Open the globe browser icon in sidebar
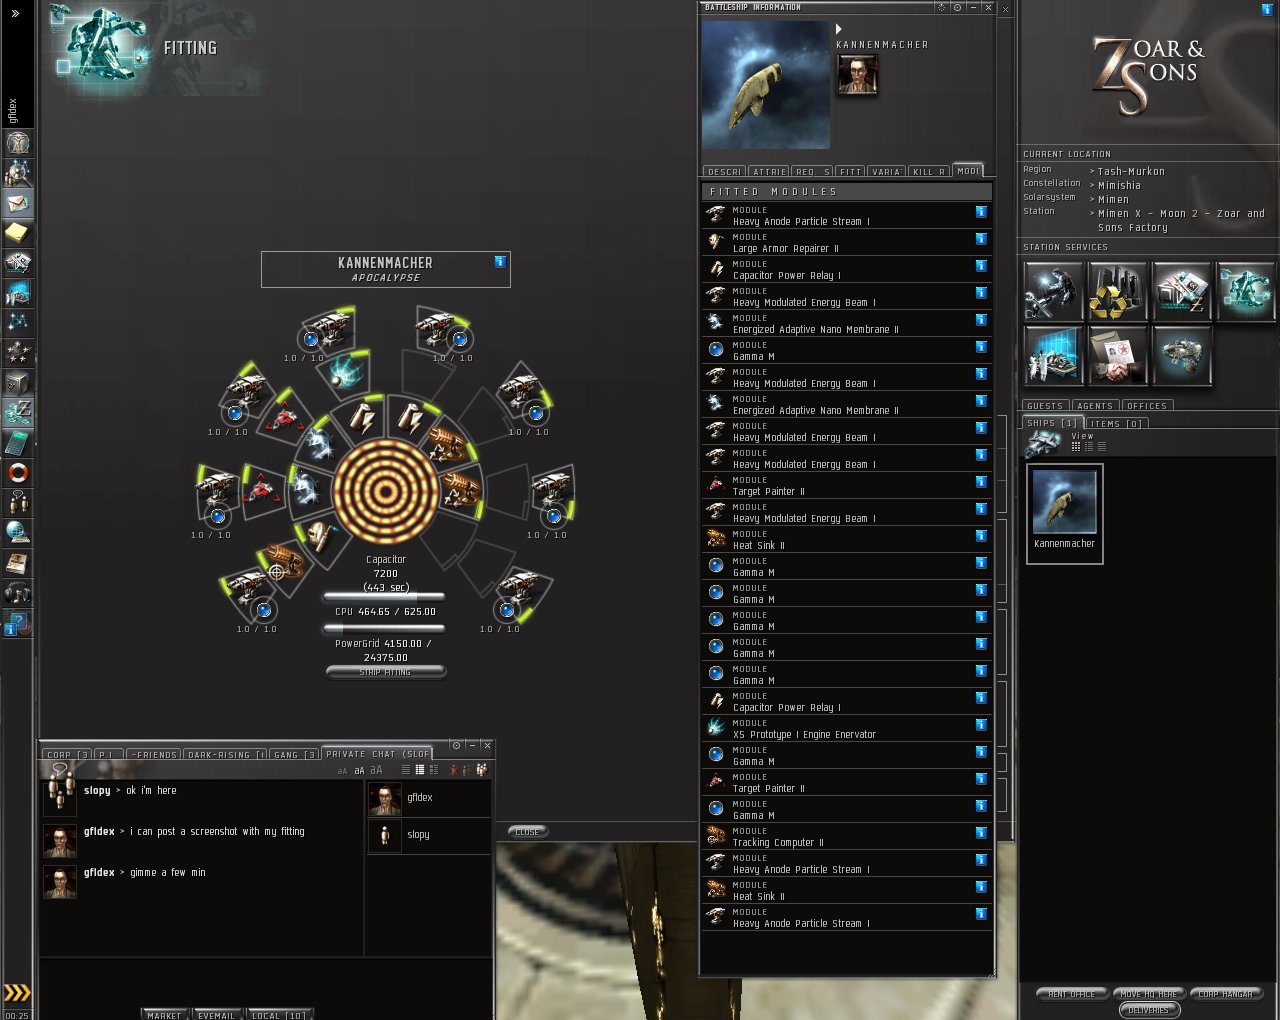This screenshot has width=1280, height=1020. [18, 533]
